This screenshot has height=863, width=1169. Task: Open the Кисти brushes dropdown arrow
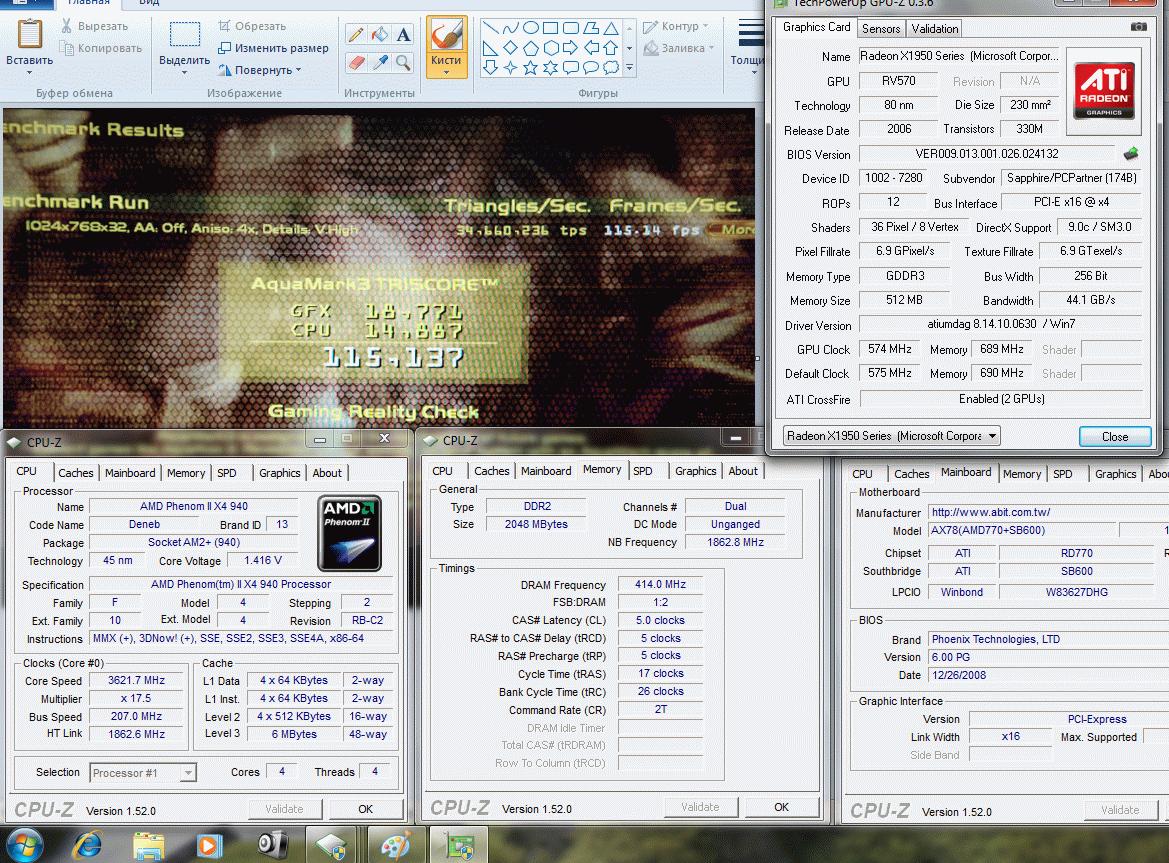tap(447, 73)
